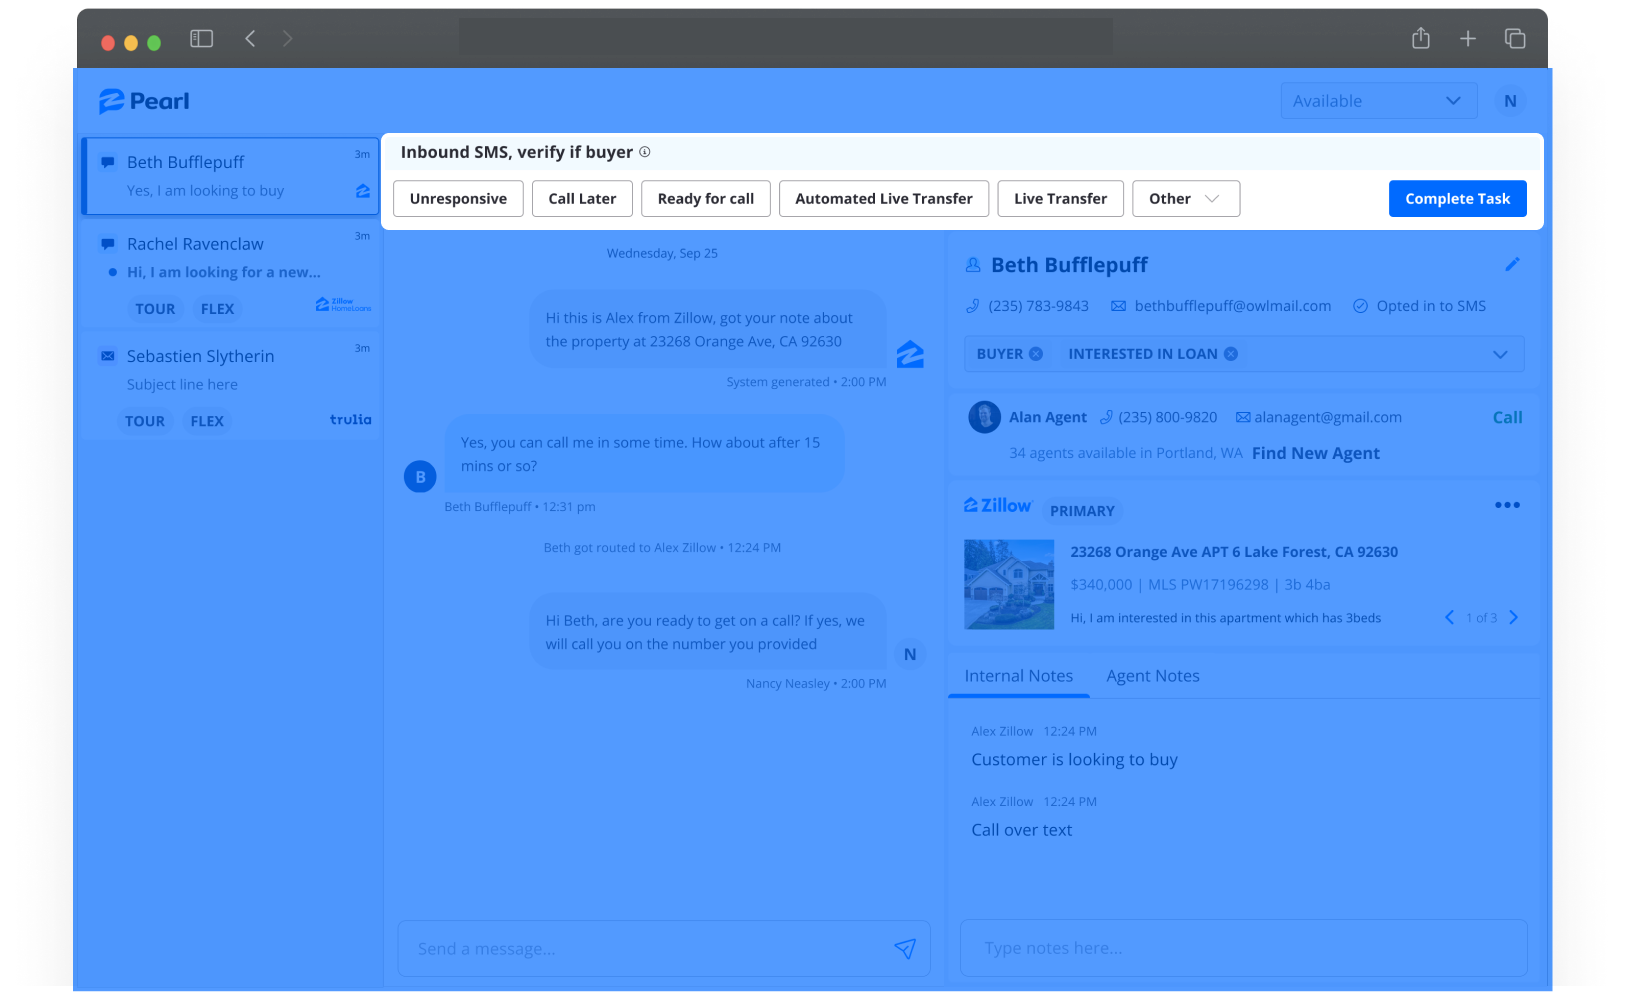
Task: Click the Type notes here field
Action: pos(1244,948)
